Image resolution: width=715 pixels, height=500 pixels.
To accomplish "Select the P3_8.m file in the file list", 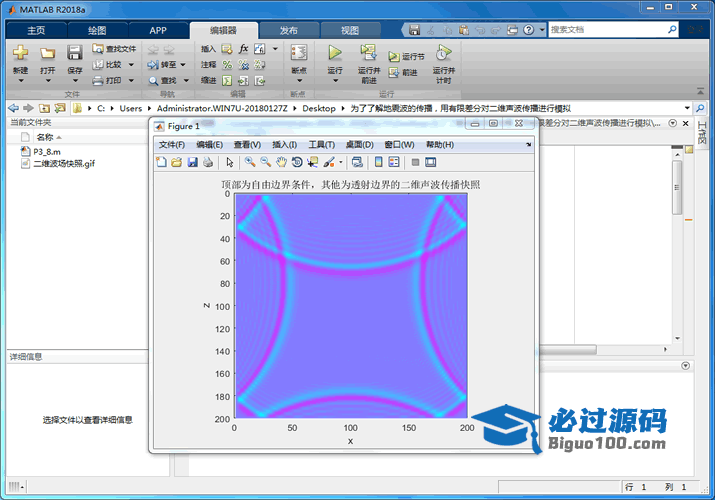I will pos(47,151).
